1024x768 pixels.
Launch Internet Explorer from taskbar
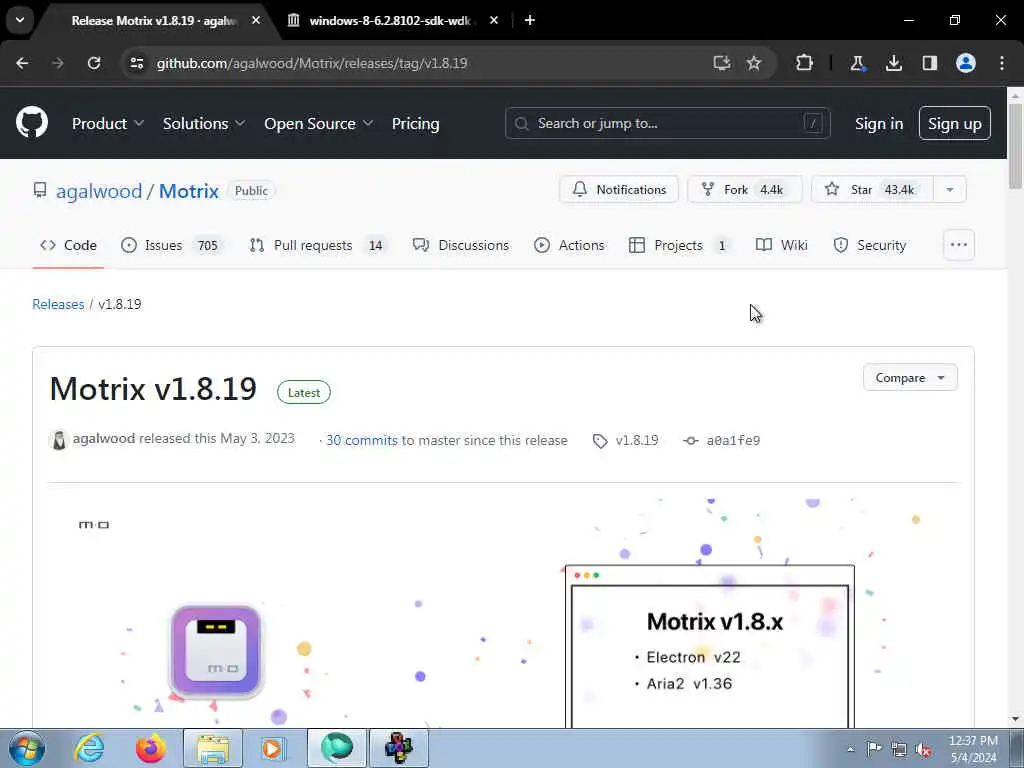(89, 748)
